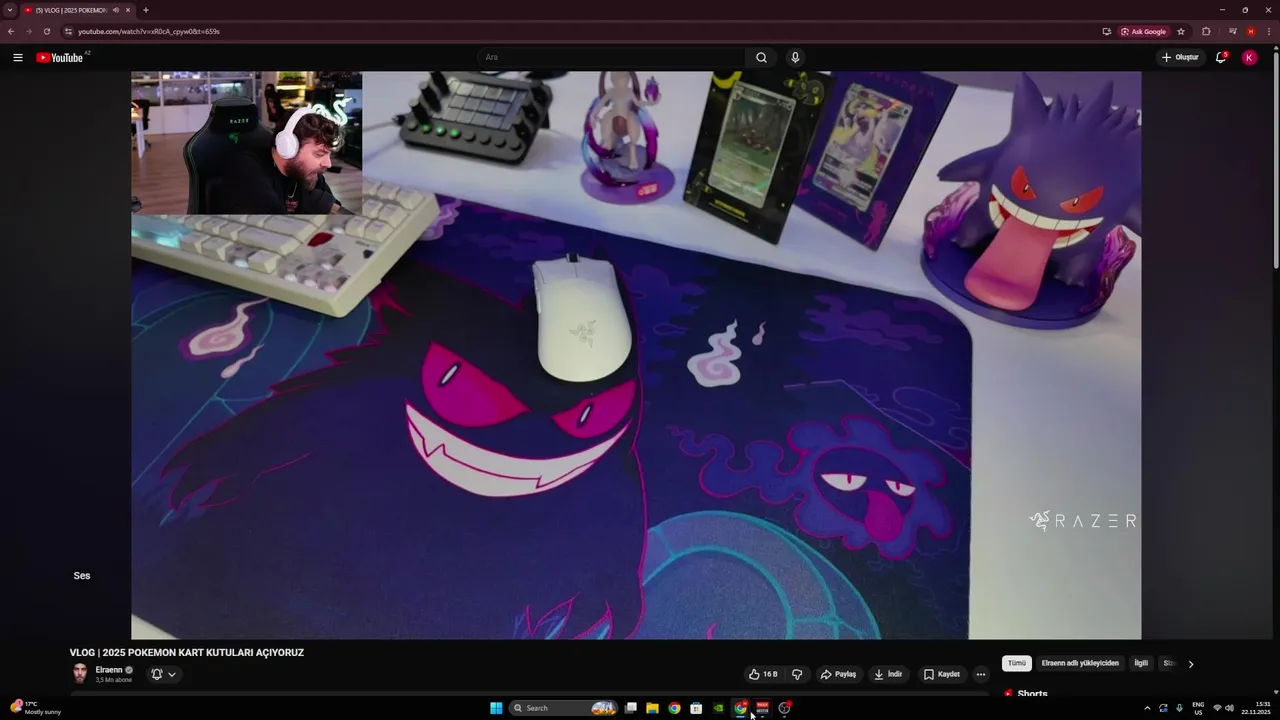Click the search magnifier button
This screenshot has height=720, width=1280.
tap(761, 57)
